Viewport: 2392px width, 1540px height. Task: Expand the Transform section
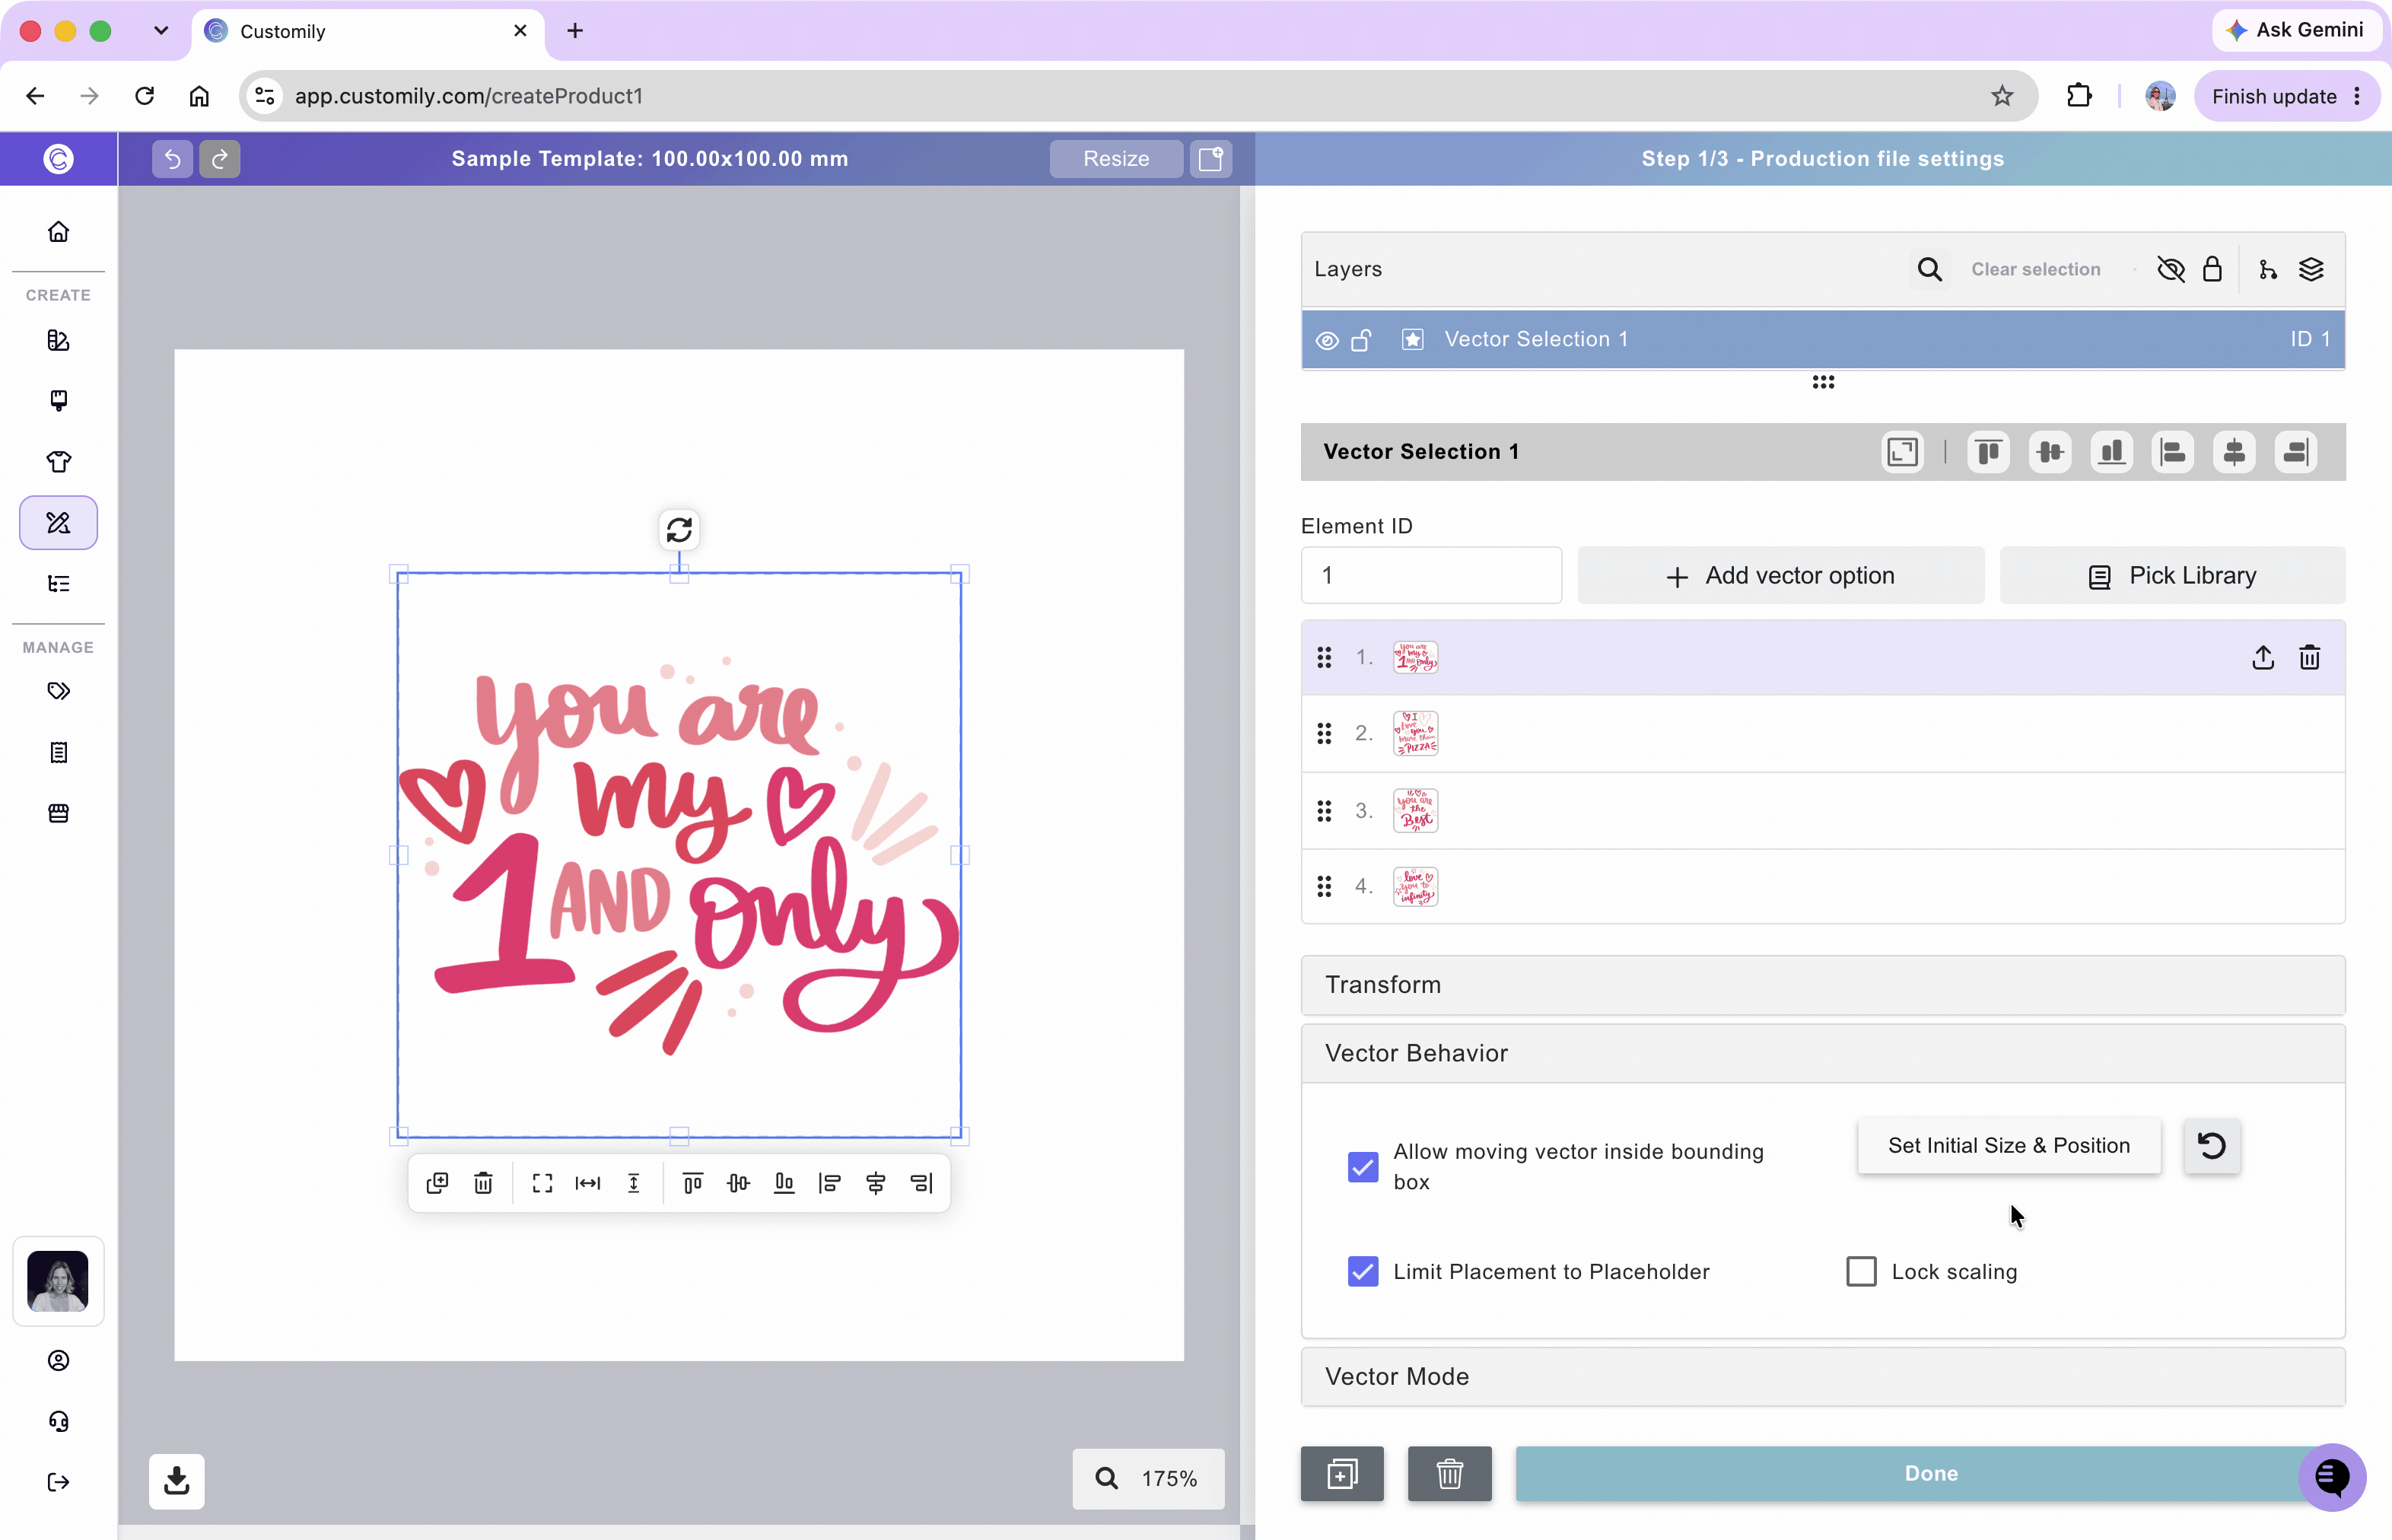coord(1822,985)
